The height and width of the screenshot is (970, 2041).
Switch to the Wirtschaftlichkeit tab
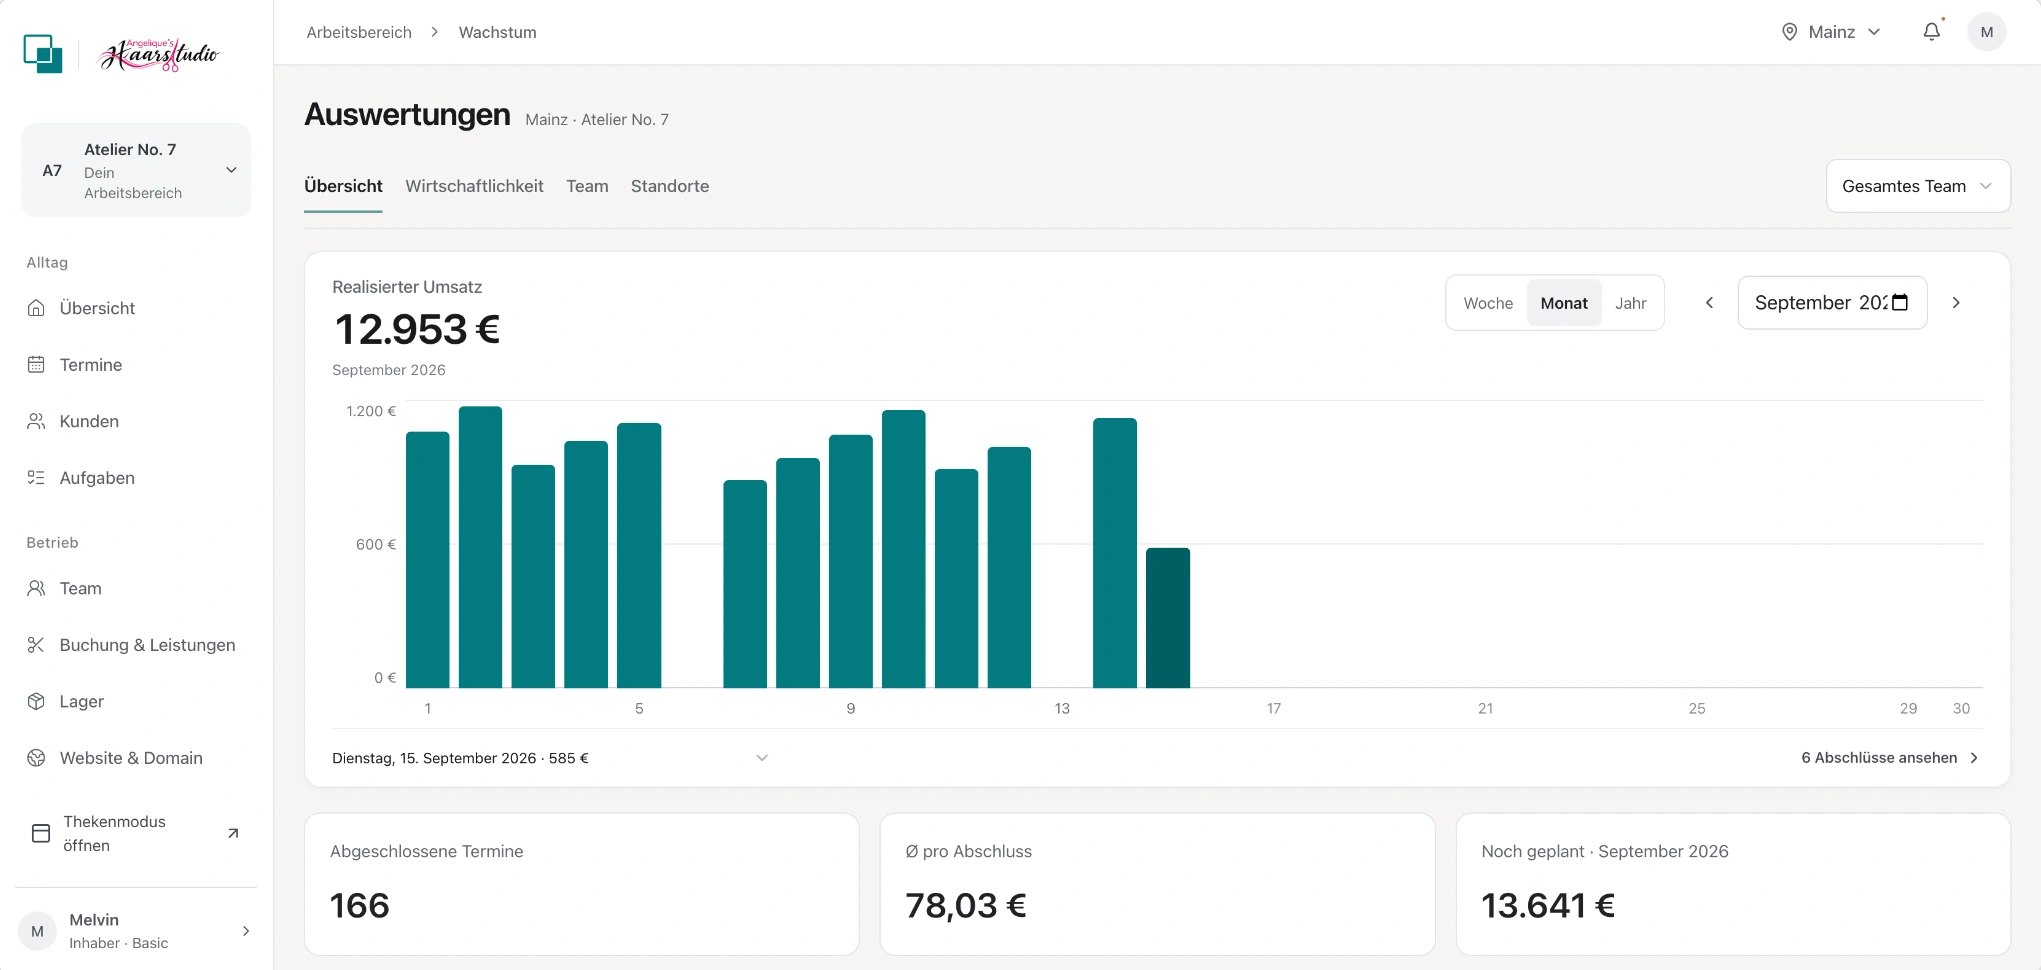[474, 186]
